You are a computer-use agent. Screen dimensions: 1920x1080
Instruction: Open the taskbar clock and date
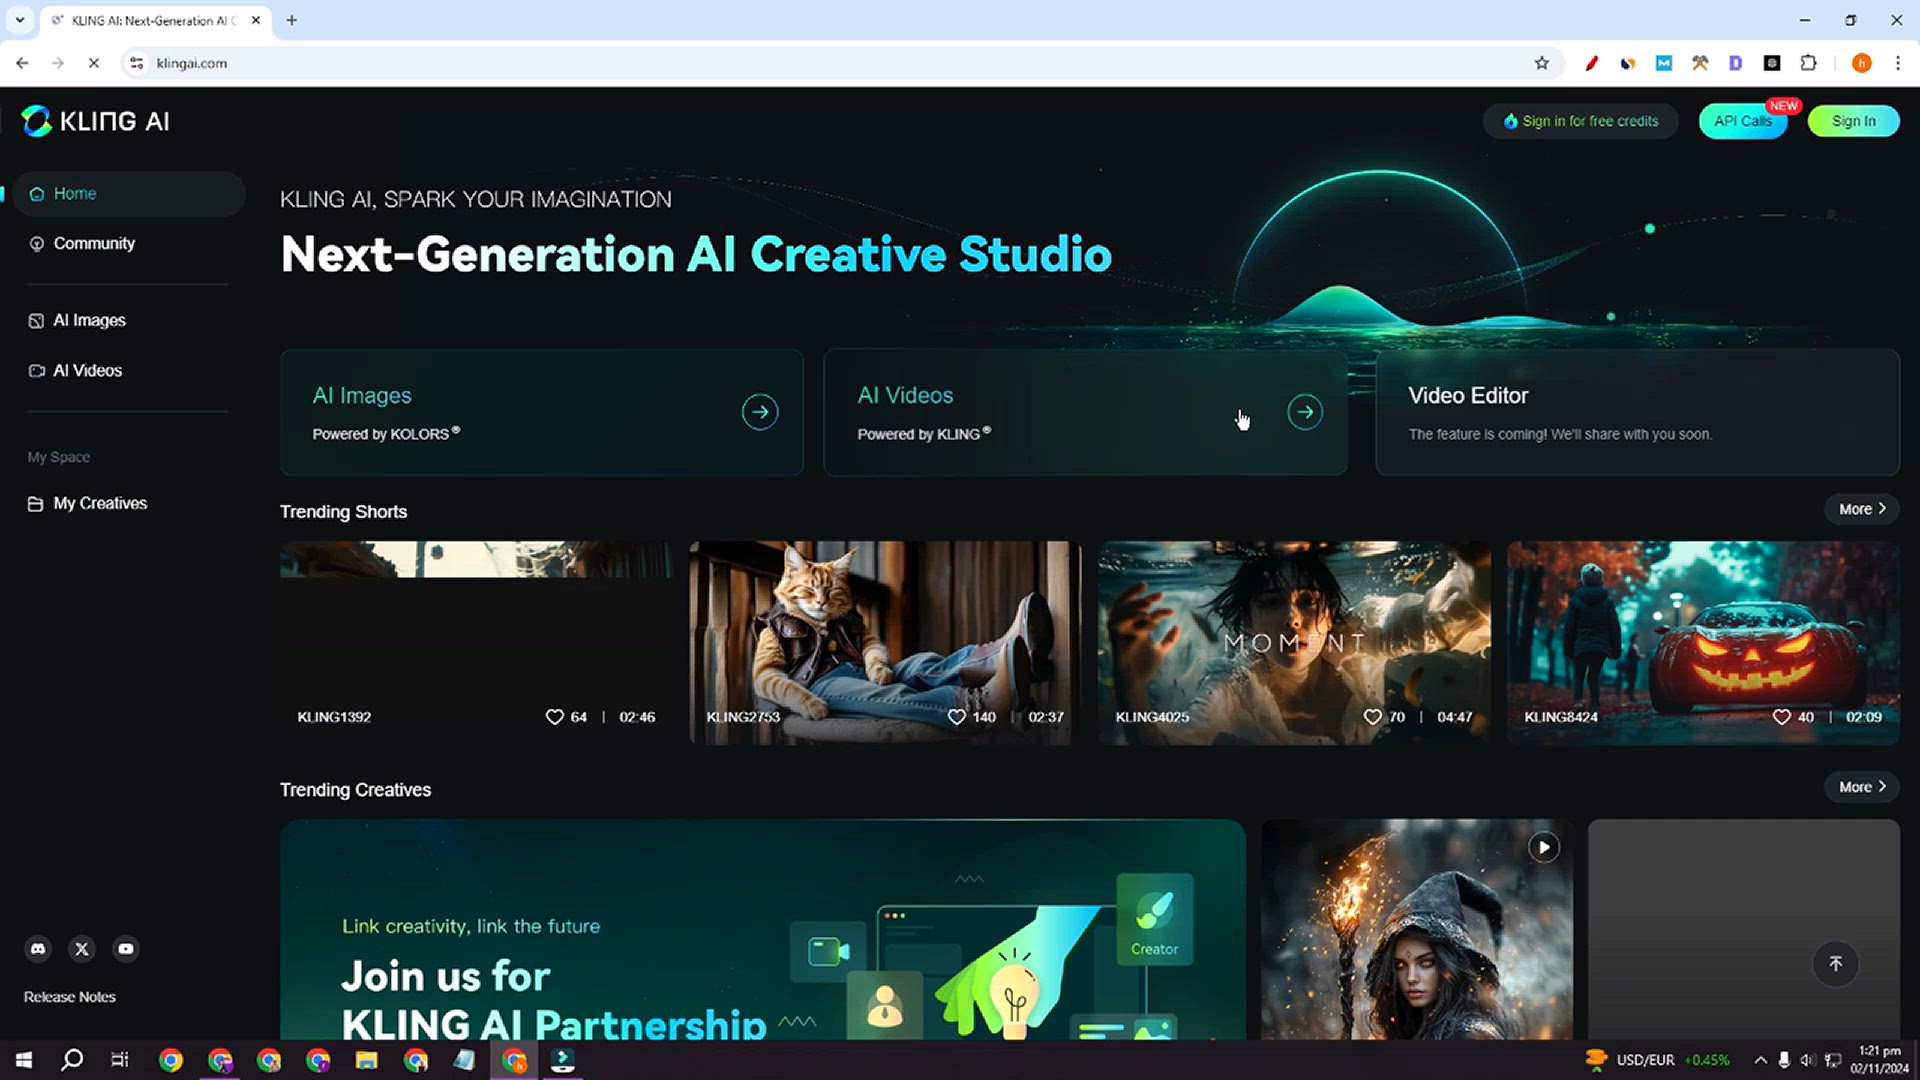1879,1060
